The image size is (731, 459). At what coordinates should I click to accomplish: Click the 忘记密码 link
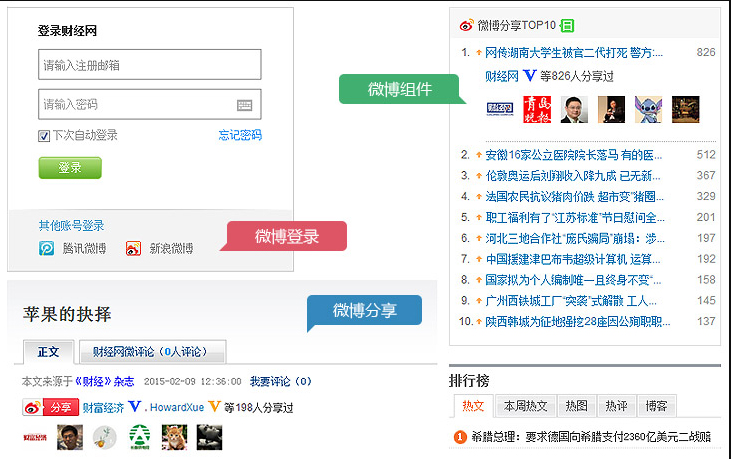pos(240,136)
